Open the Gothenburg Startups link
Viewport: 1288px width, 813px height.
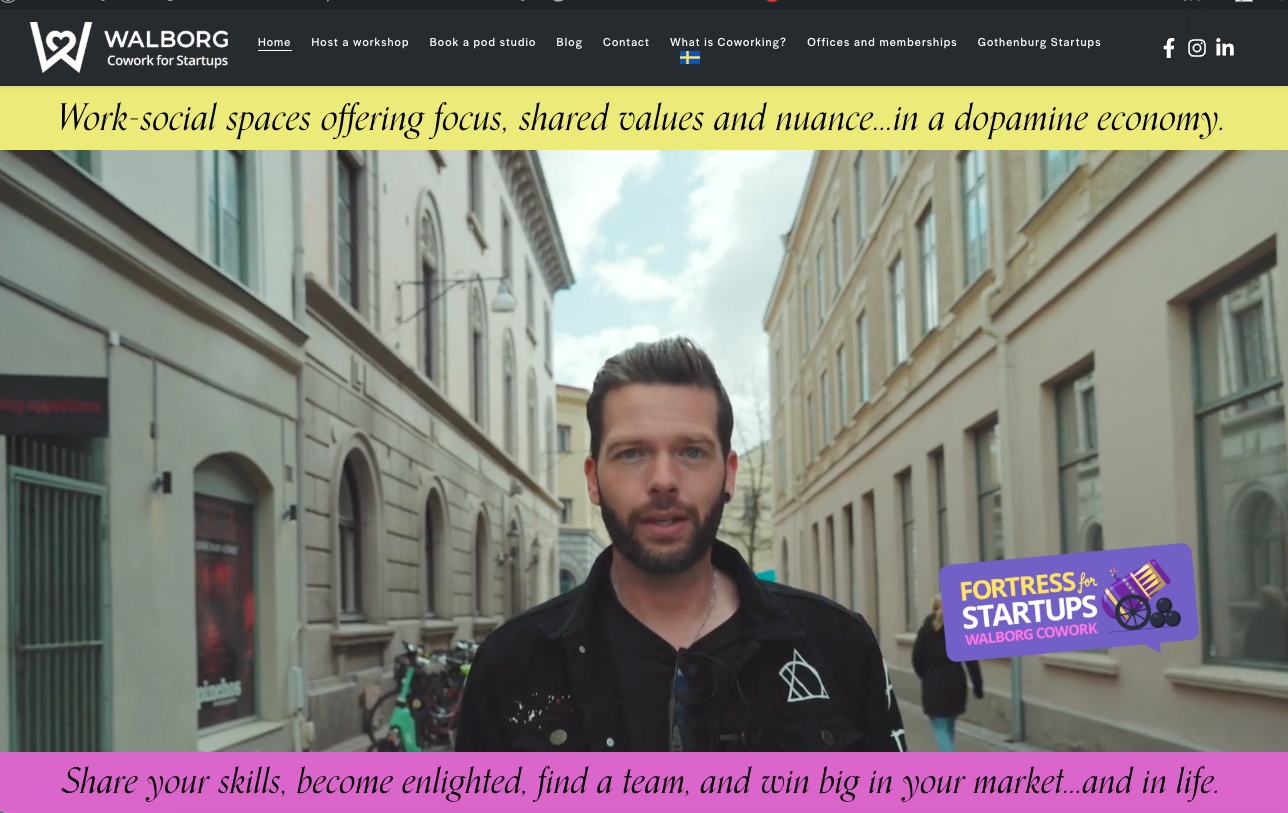click(x=1039, y=42)
